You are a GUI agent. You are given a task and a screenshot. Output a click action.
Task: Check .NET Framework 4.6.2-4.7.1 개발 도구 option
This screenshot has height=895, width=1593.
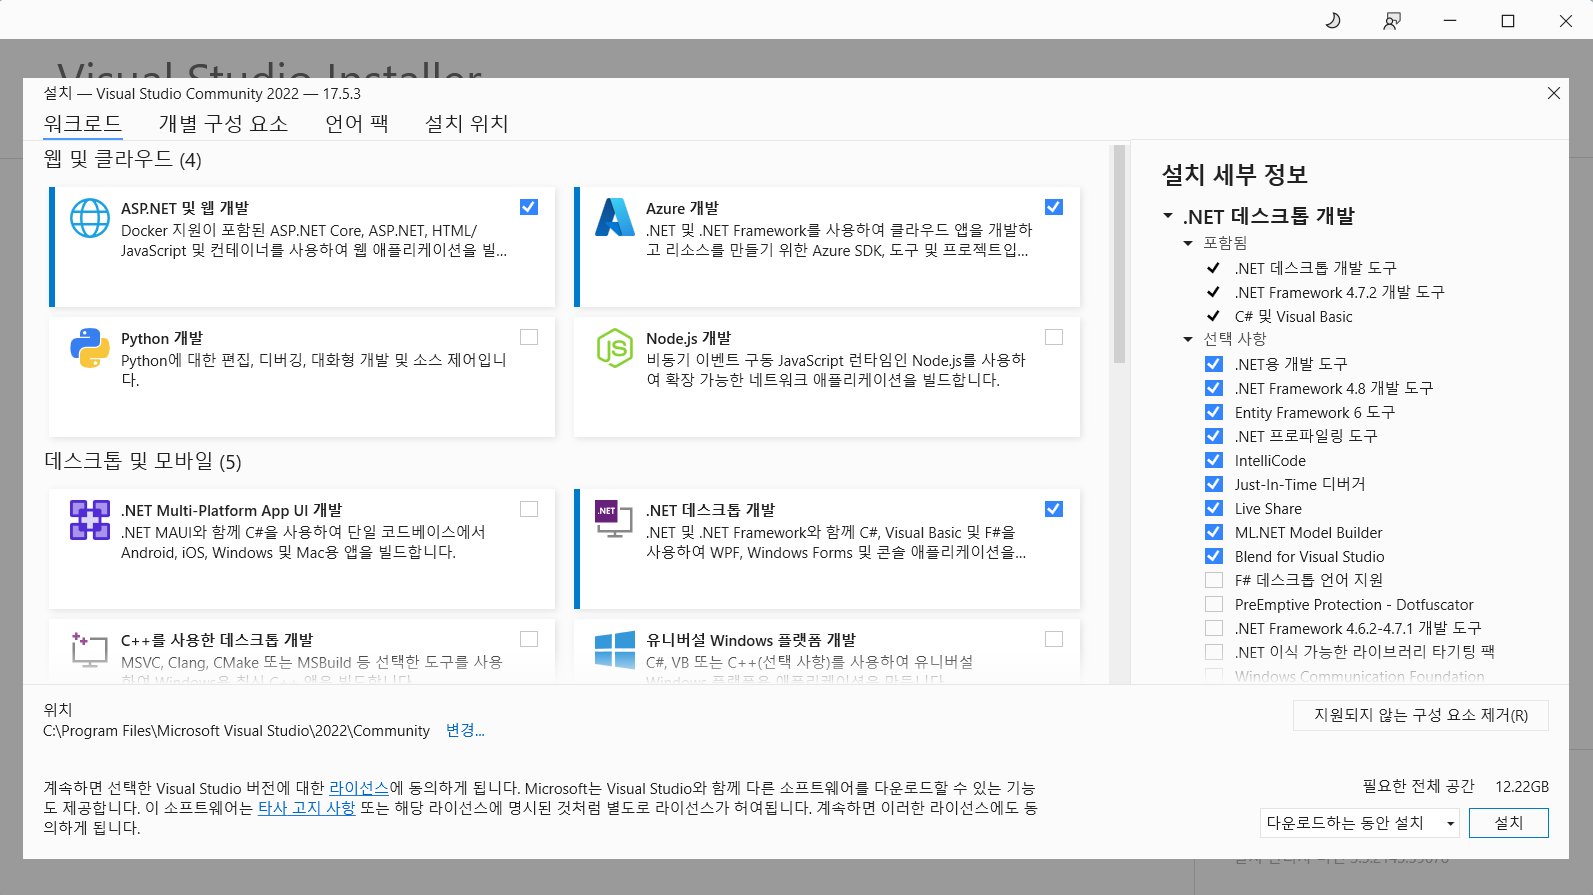click(1214, 628)
